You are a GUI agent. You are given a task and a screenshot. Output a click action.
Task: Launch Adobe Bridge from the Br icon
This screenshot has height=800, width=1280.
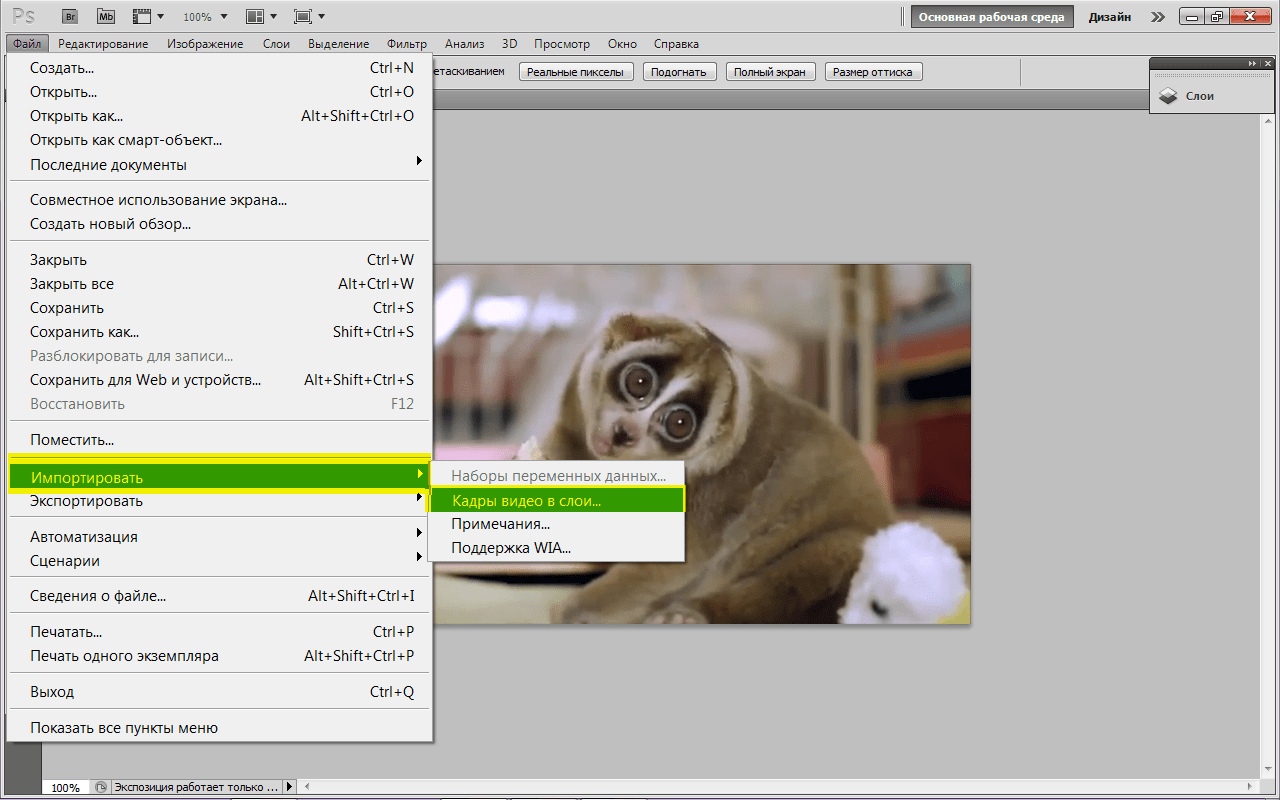(69, 17)
